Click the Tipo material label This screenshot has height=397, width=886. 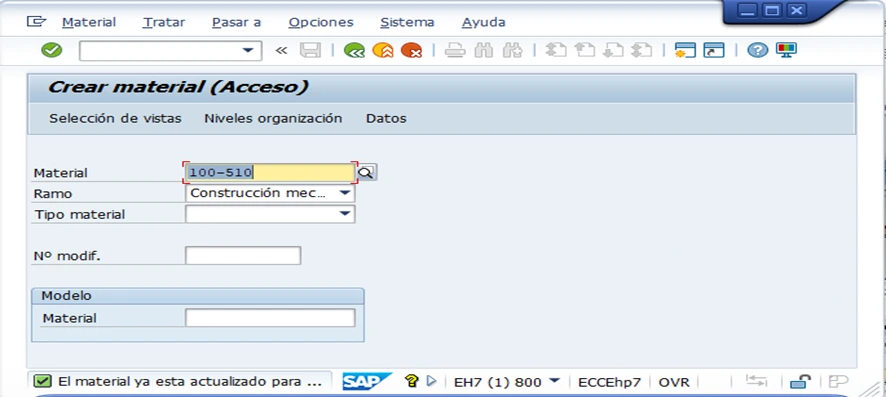pos(80,215)
